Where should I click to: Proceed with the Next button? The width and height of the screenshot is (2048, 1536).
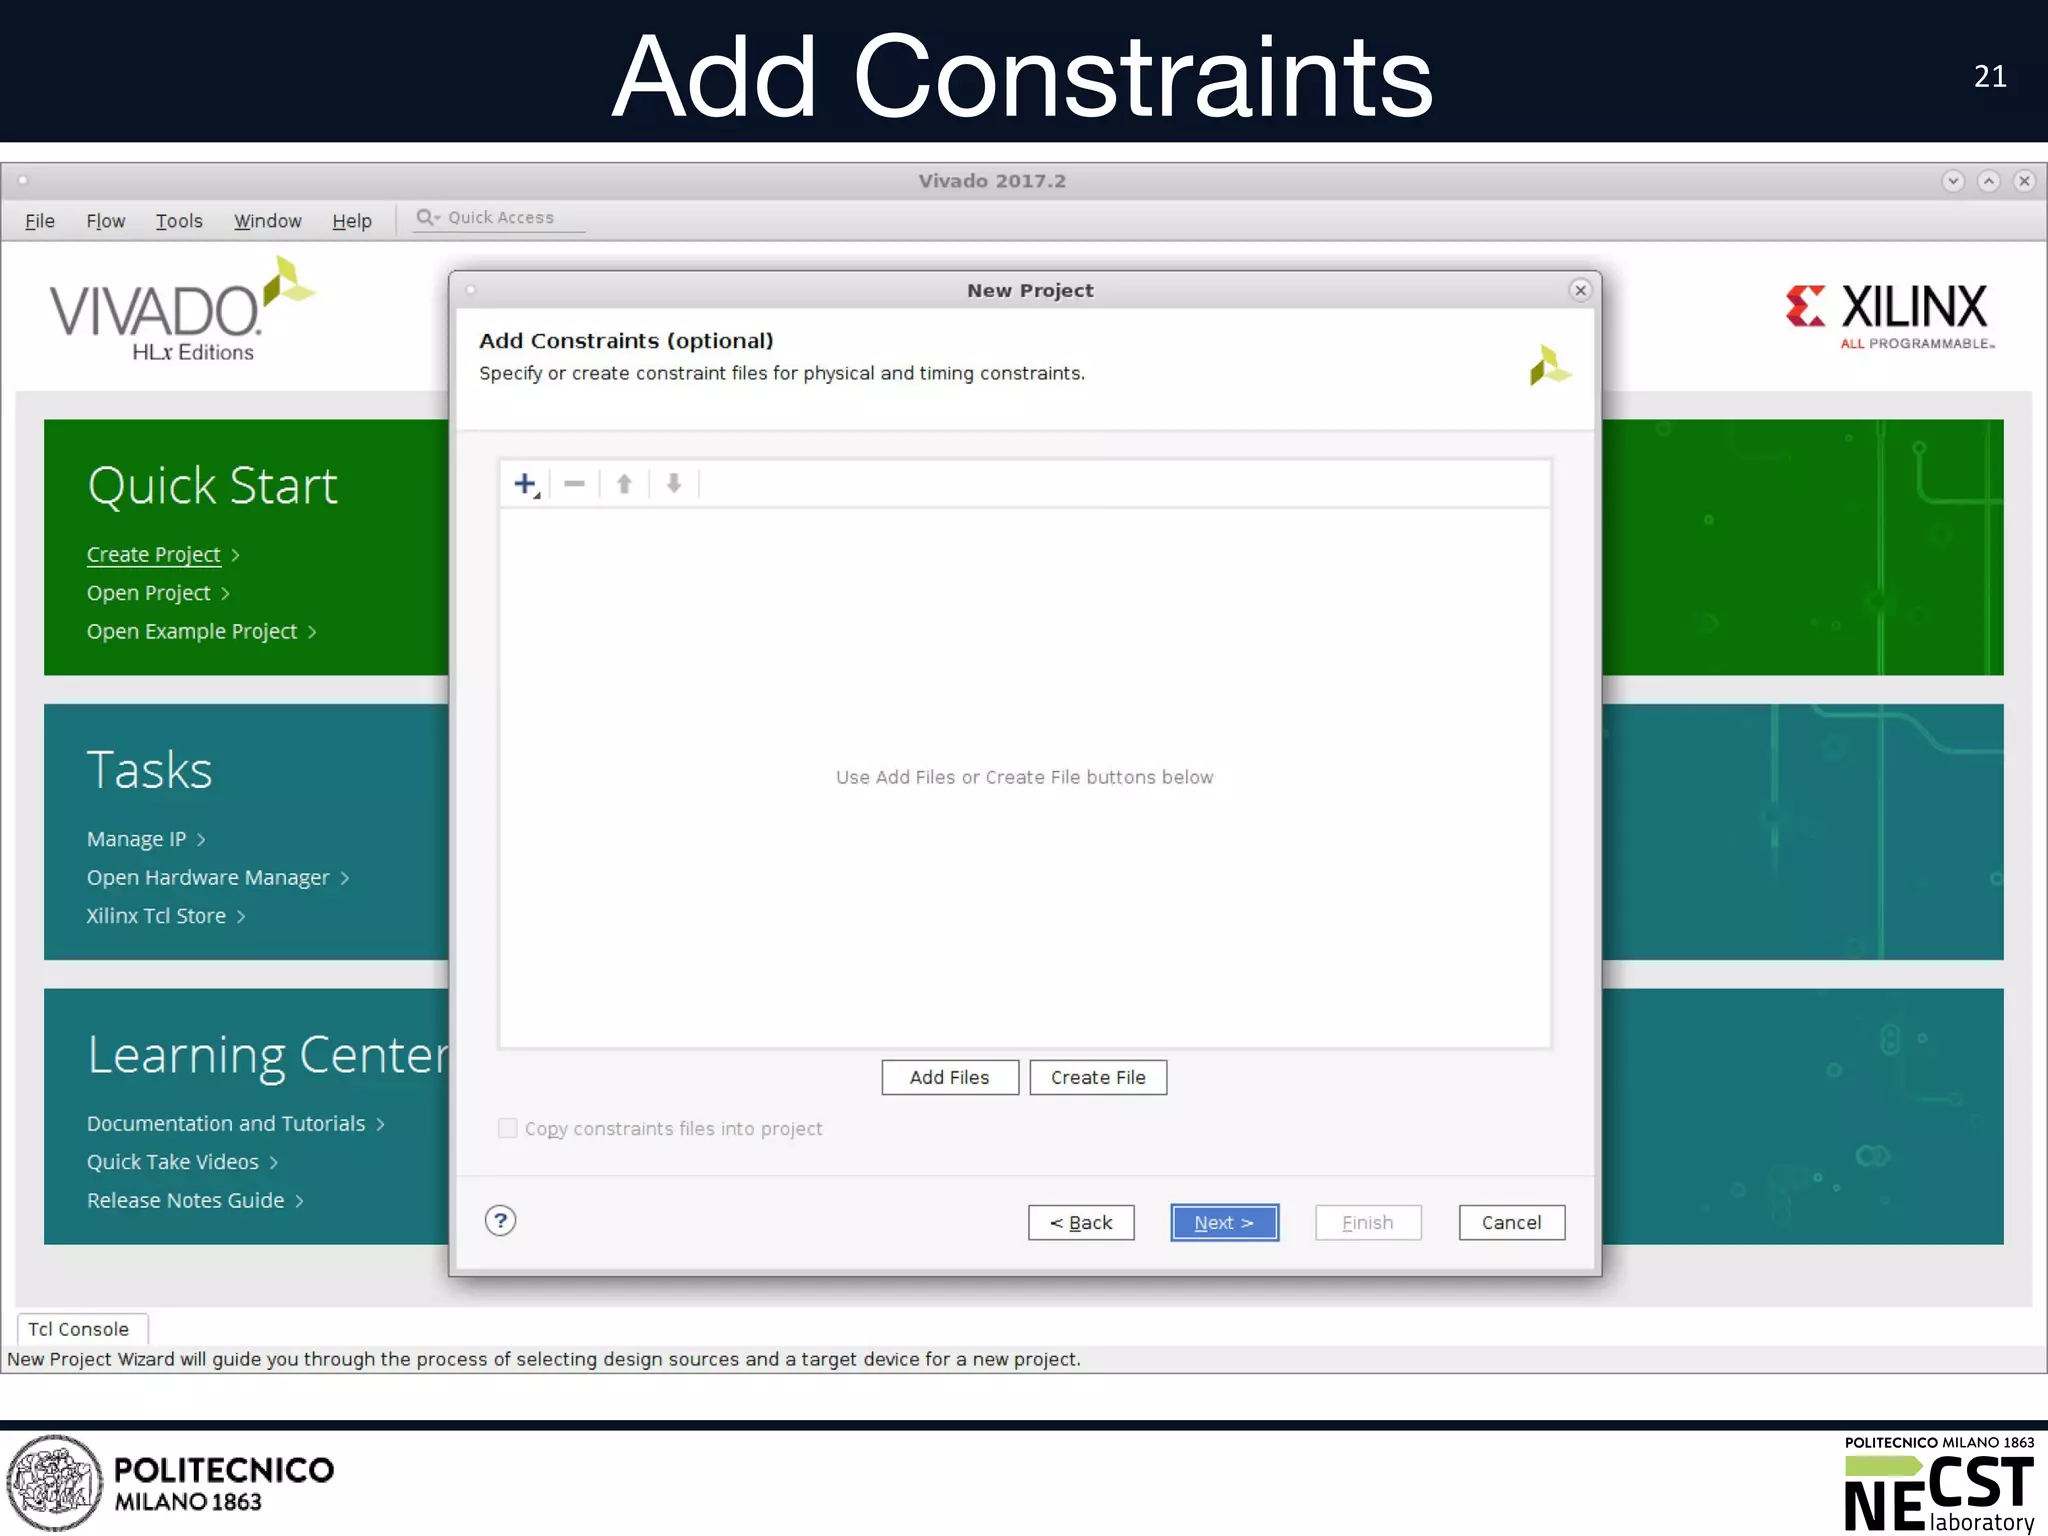pyautogui.click(x=1224, y=1222)
